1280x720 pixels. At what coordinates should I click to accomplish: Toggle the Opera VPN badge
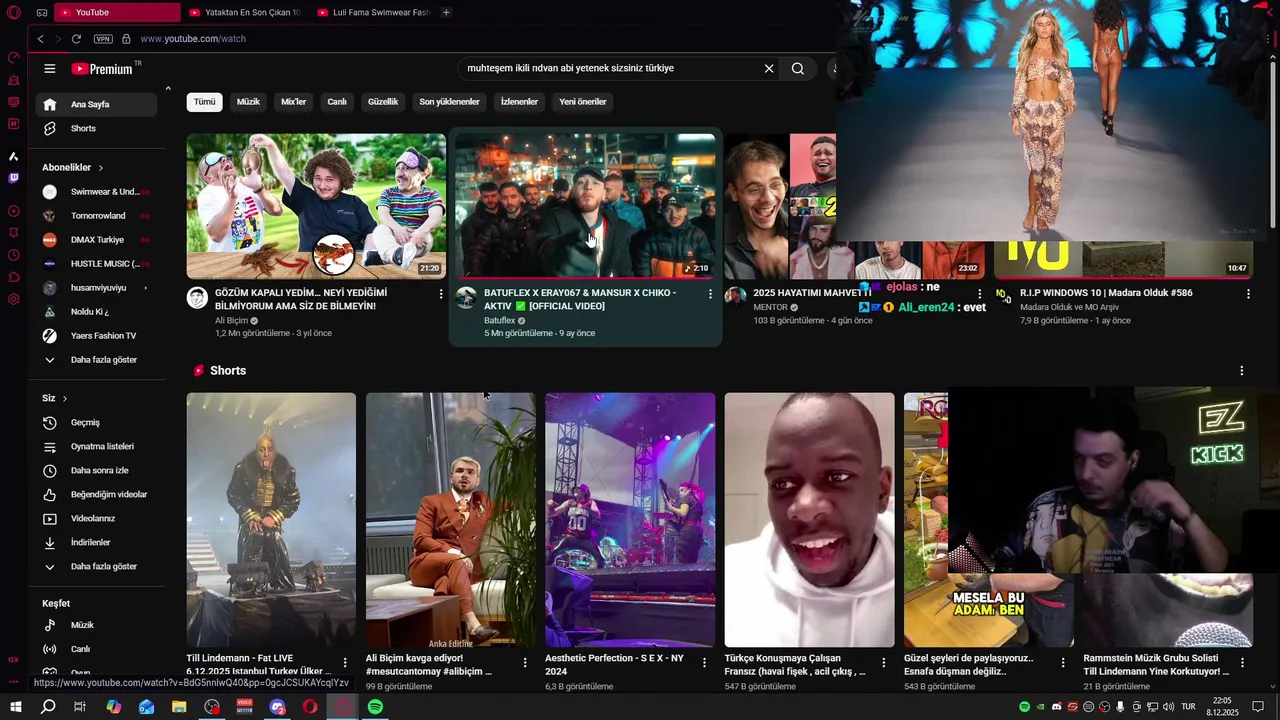tap(103, 38)
